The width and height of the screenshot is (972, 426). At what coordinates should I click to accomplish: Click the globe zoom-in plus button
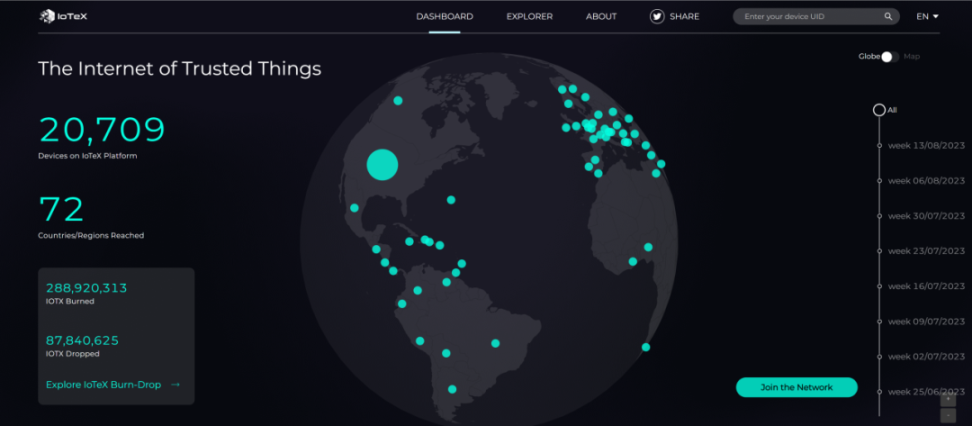[948, 401]
